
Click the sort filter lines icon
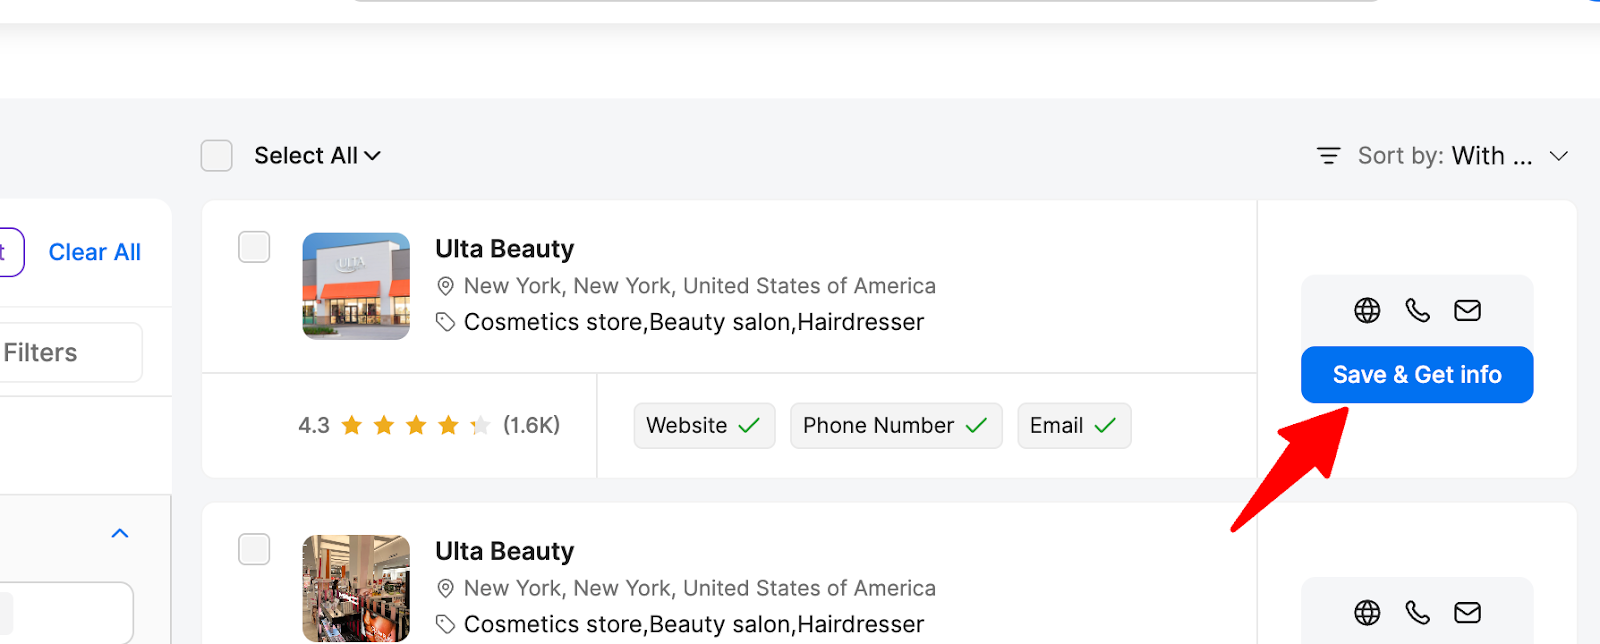pyautogui.click(x=1328, y=156)
